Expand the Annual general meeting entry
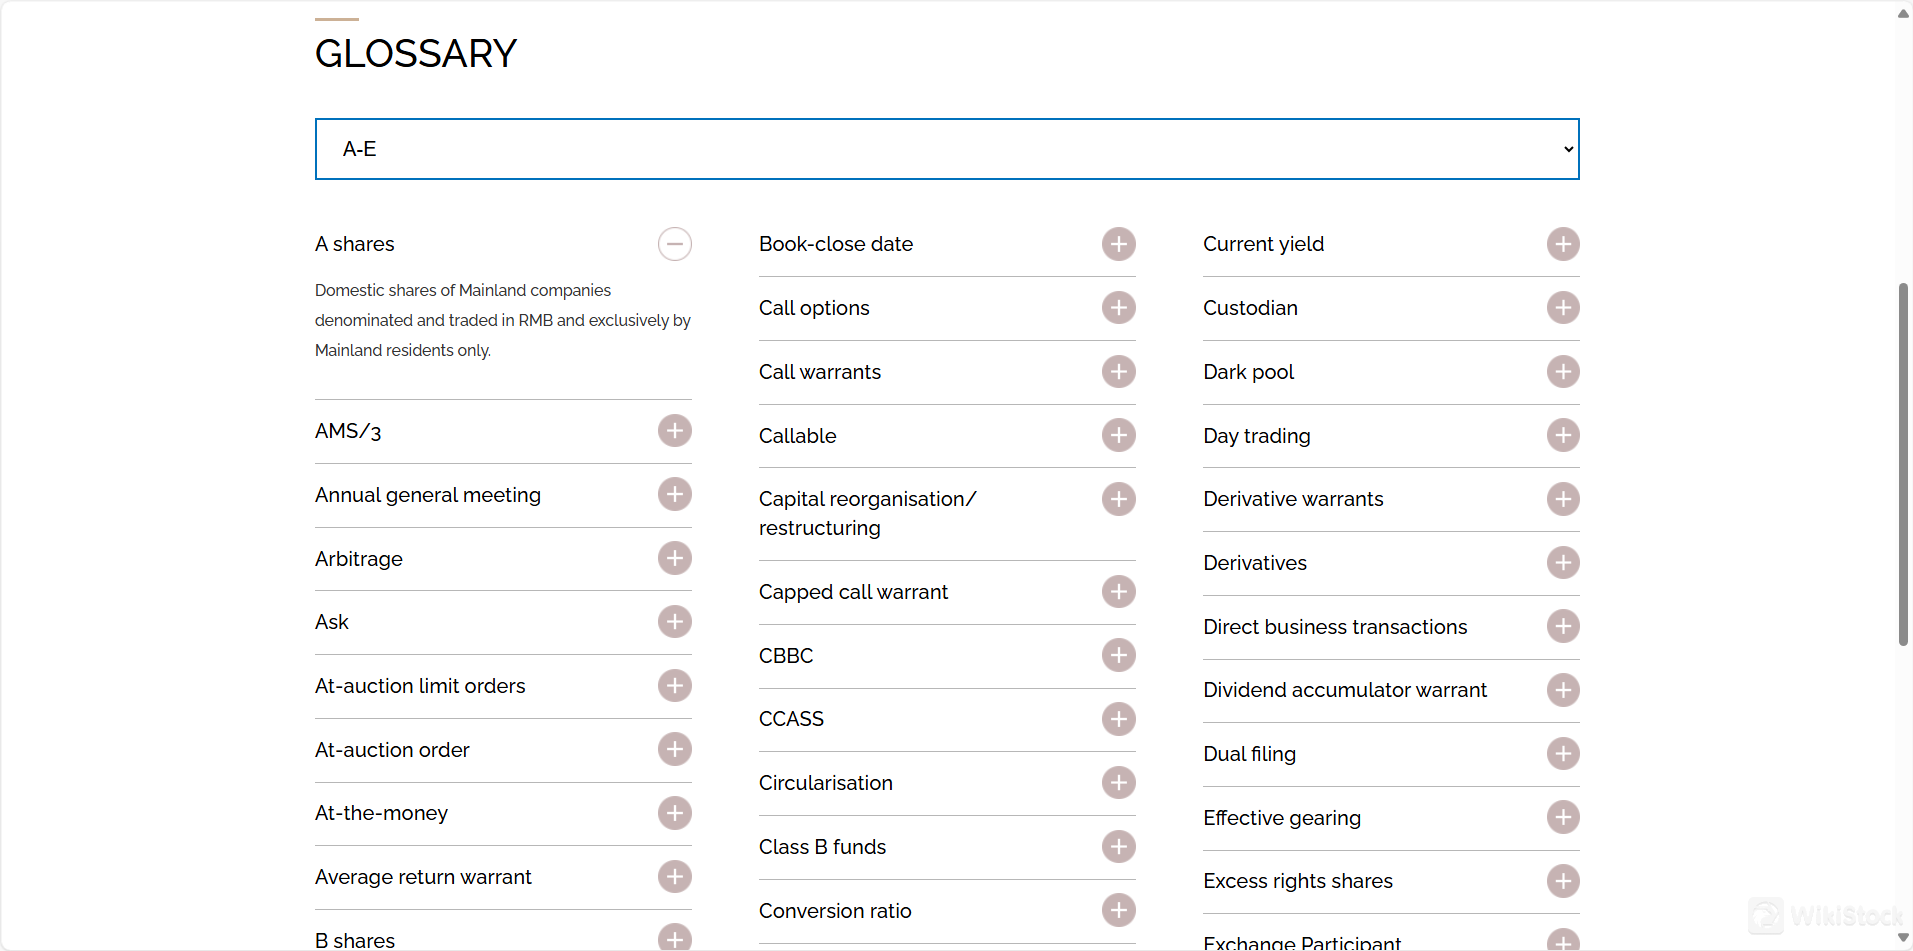This screenshot has width=1913, height=951. click(x=674, y=495)
